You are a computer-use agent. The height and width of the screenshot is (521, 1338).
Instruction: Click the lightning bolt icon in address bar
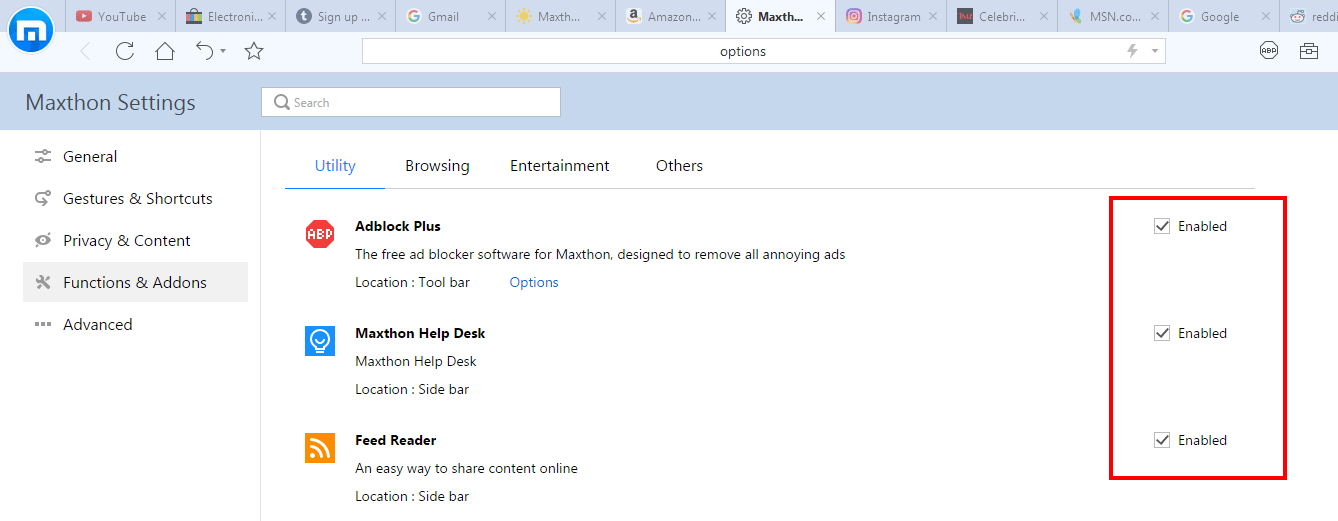pyautogui.click(x=1132, y=51)
